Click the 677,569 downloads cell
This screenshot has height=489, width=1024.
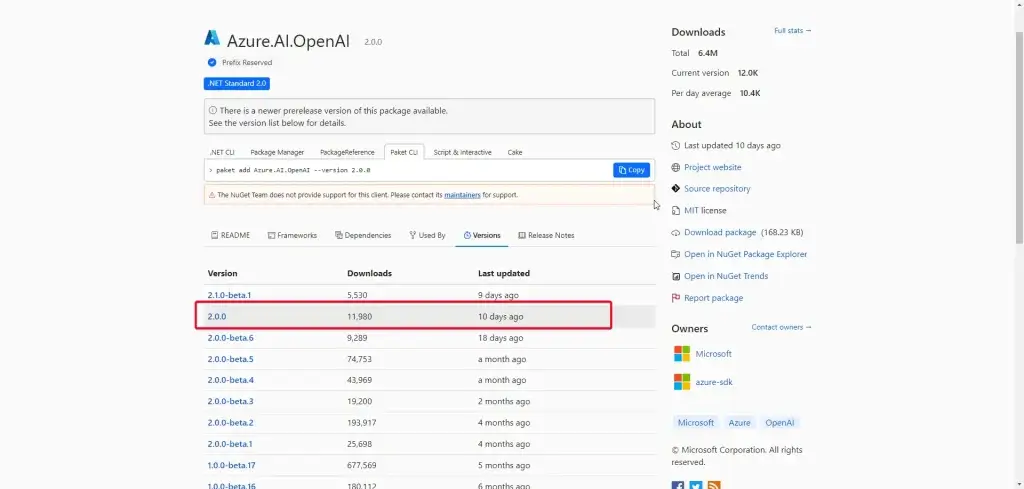[x=362, y=465]
